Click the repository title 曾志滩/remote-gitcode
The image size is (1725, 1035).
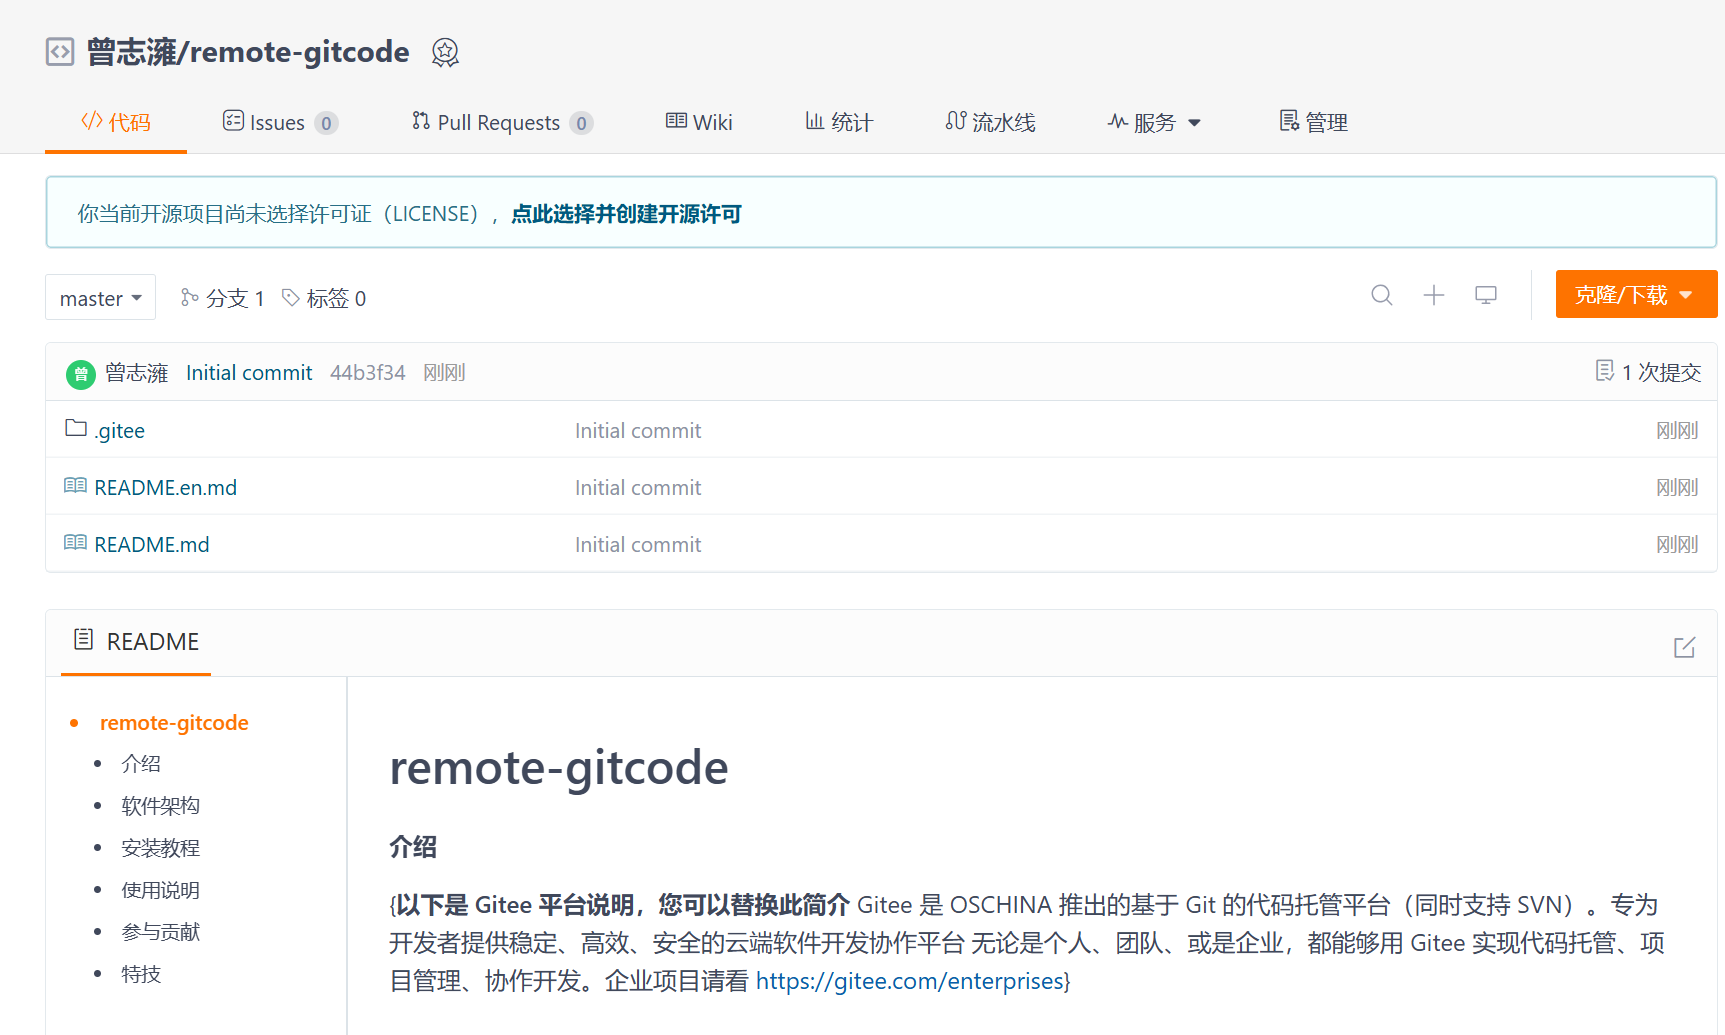click(248, 52)
